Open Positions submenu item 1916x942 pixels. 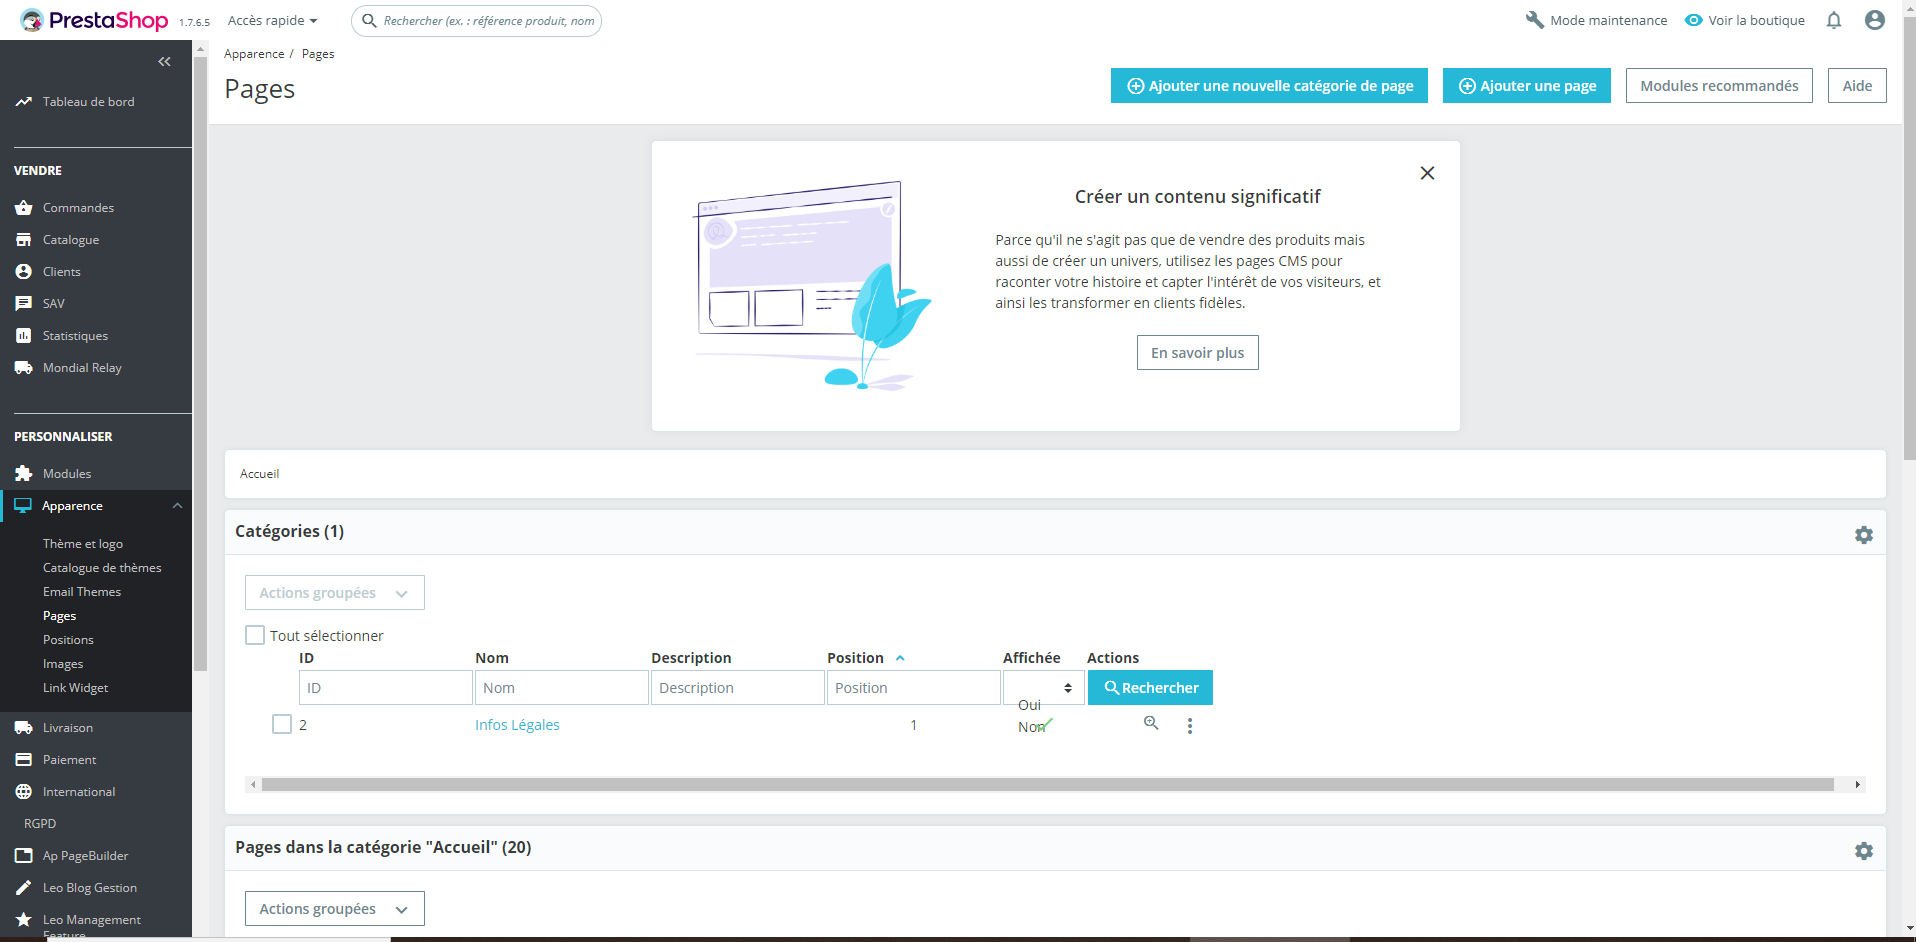coord(68,640)
